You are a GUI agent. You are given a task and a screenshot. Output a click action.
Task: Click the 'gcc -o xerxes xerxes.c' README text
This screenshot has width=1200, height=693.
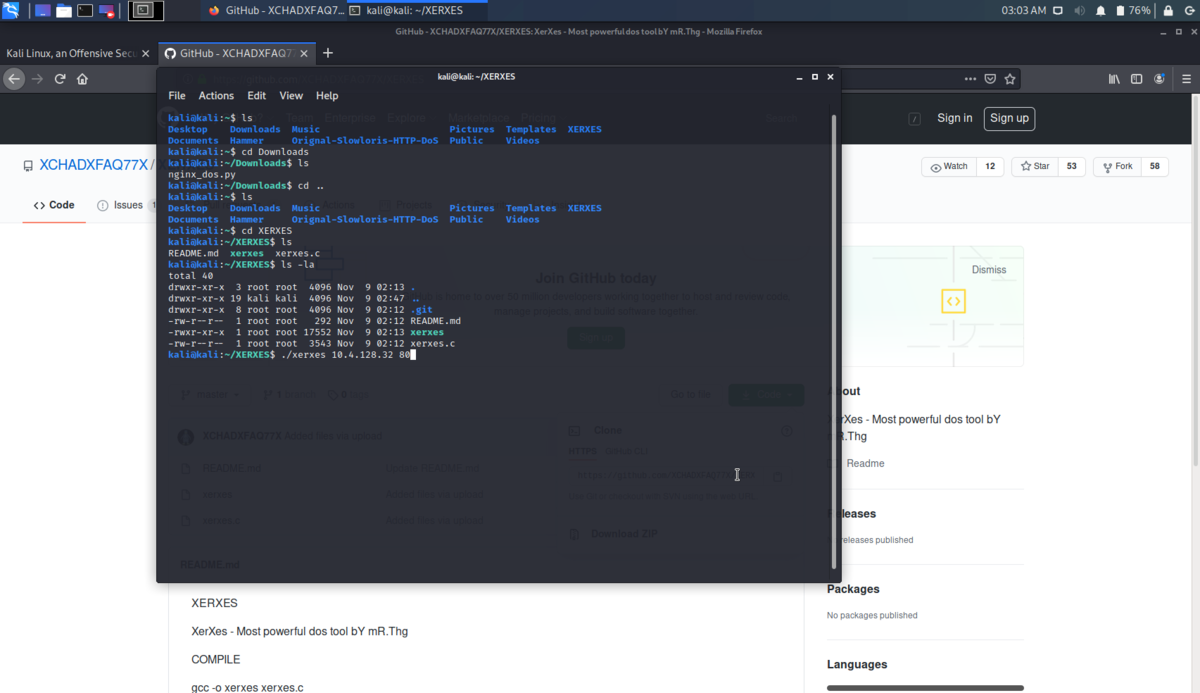[247, 687]
